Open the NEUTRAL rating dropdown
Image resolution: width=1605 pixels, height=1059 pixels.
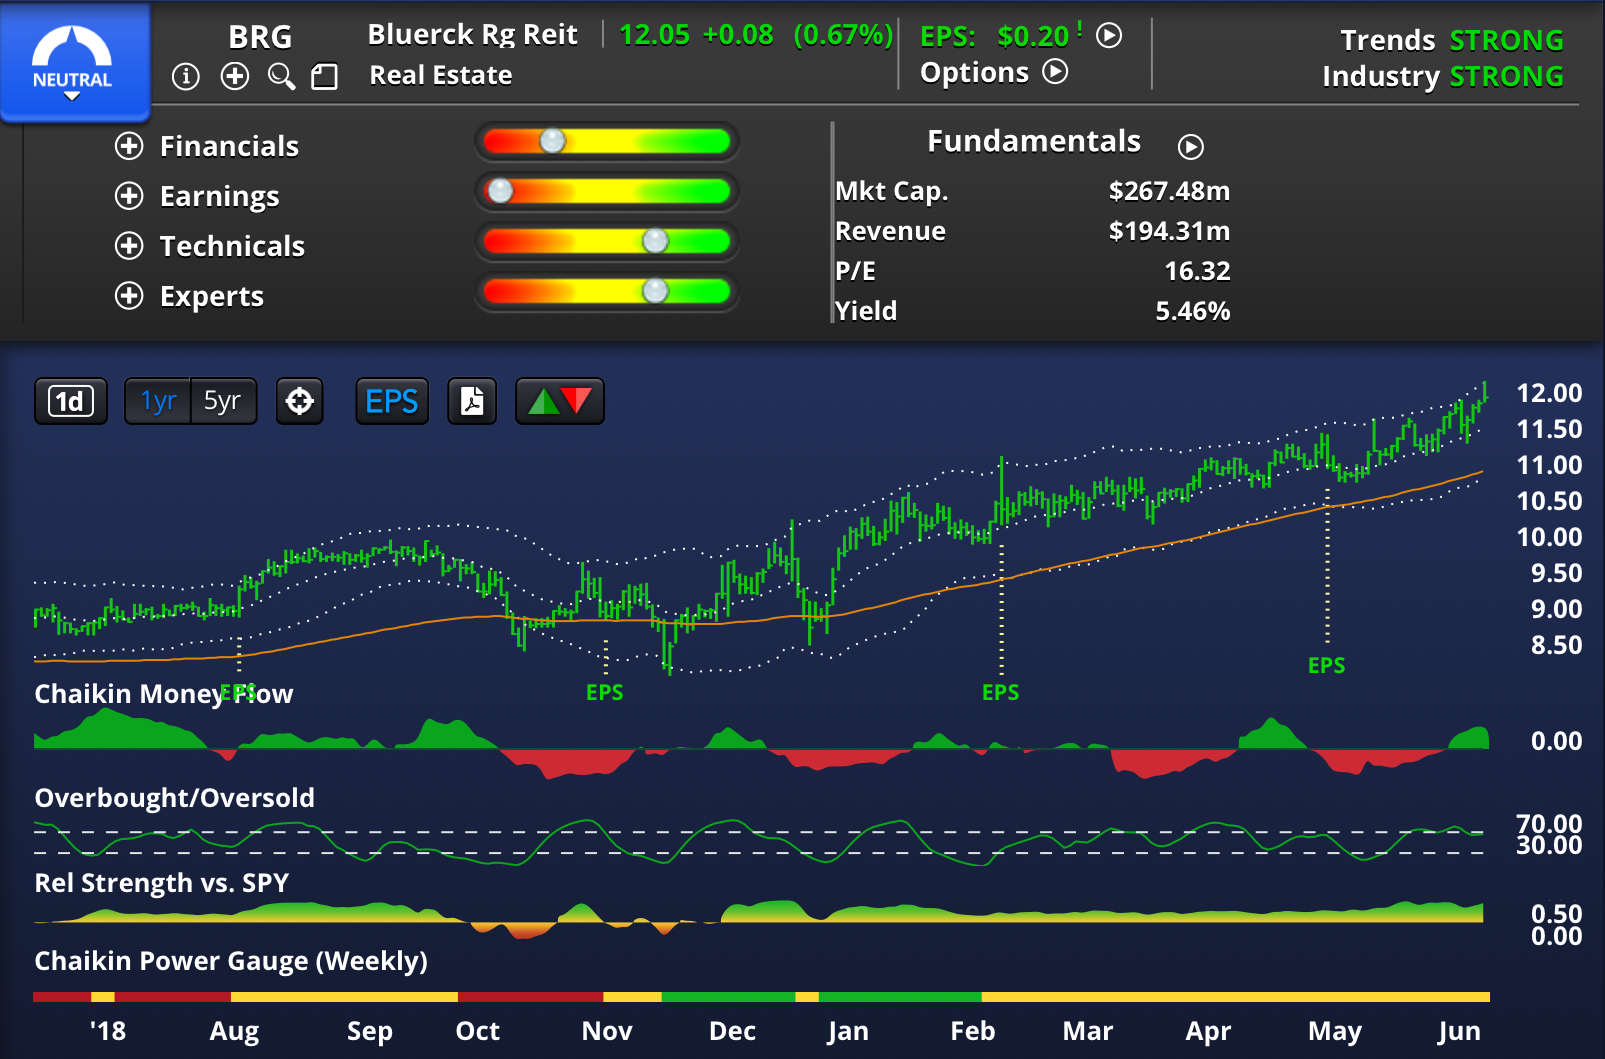[x=73, y=62]
